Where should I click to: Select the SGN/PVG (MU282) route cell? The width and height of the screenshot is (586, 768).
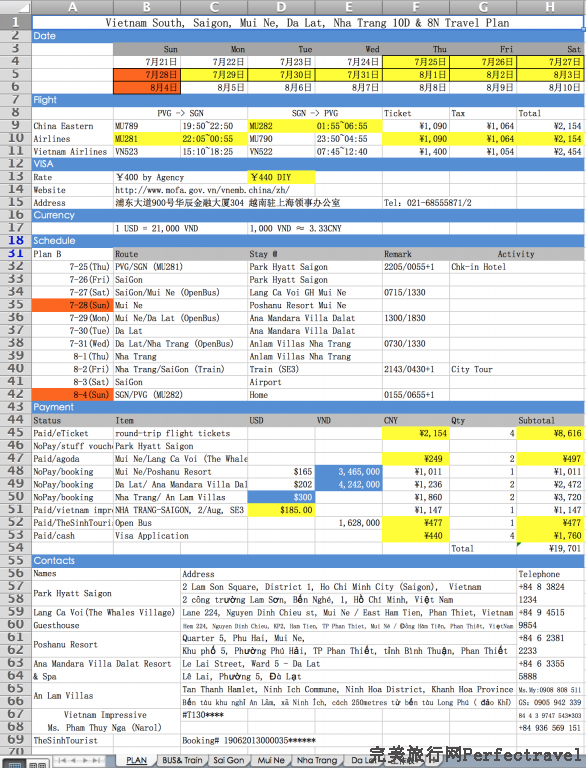click(180, 395)
